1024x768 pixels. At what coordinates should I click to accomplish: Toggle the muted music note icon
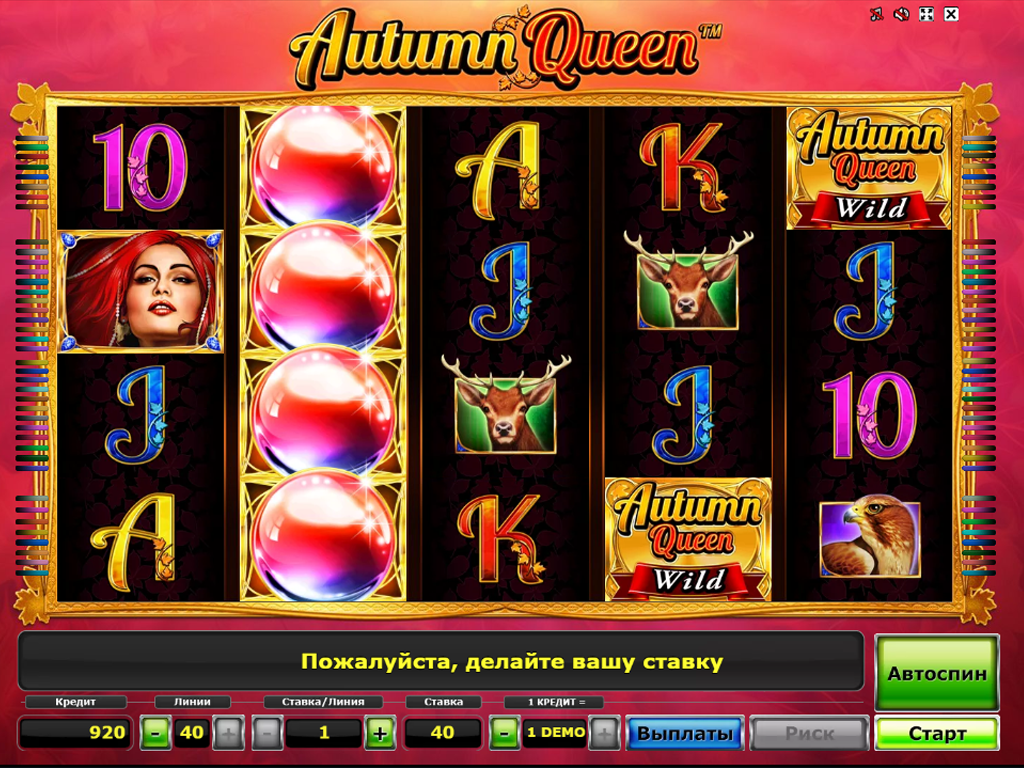(876, 14)
